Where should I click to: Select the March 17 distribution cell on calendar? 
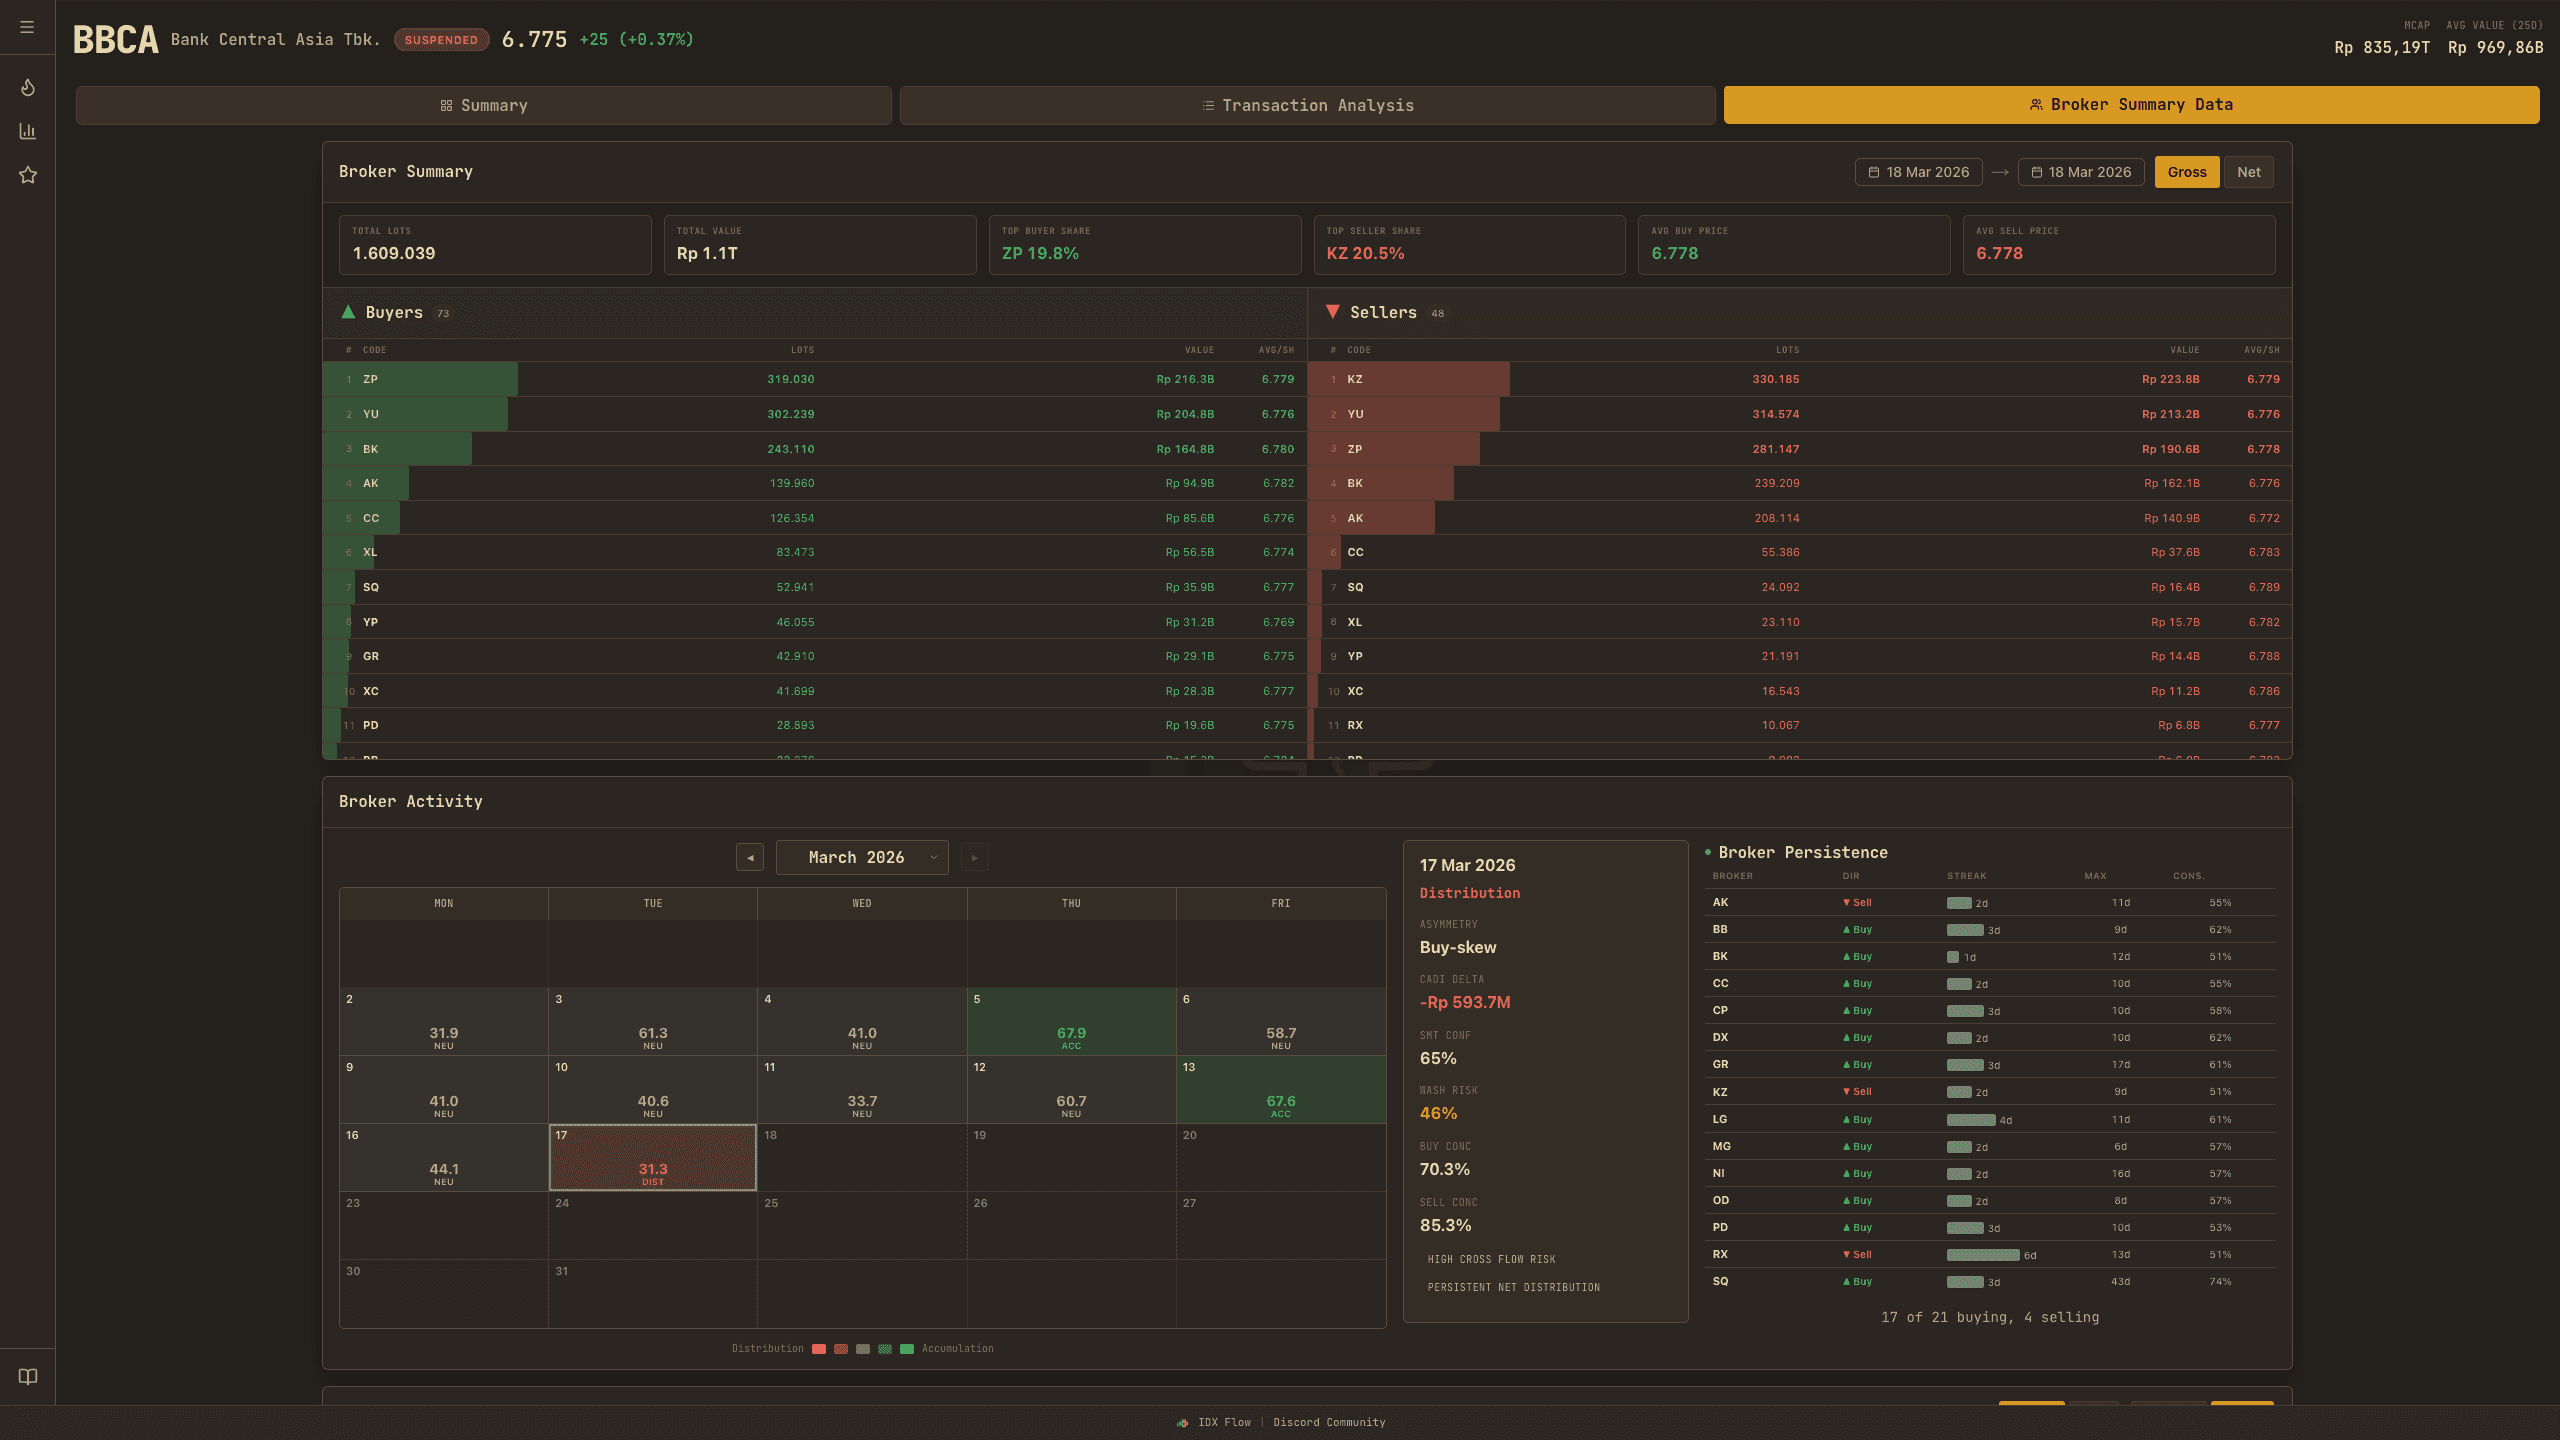(x=652, y=1158)
